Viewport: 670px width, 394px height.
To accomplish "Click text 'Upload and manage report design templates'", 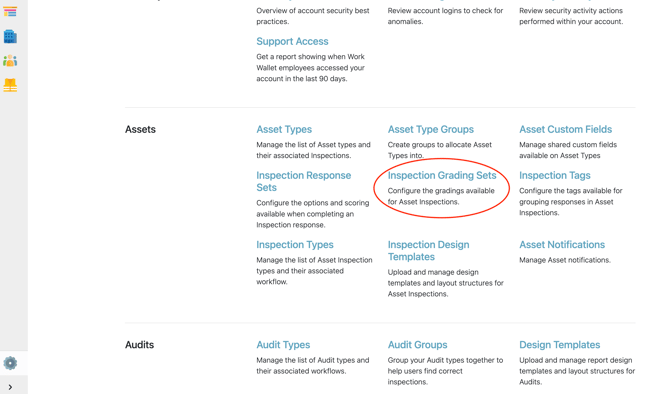I will pyautogui.click(x=576, y=366).
